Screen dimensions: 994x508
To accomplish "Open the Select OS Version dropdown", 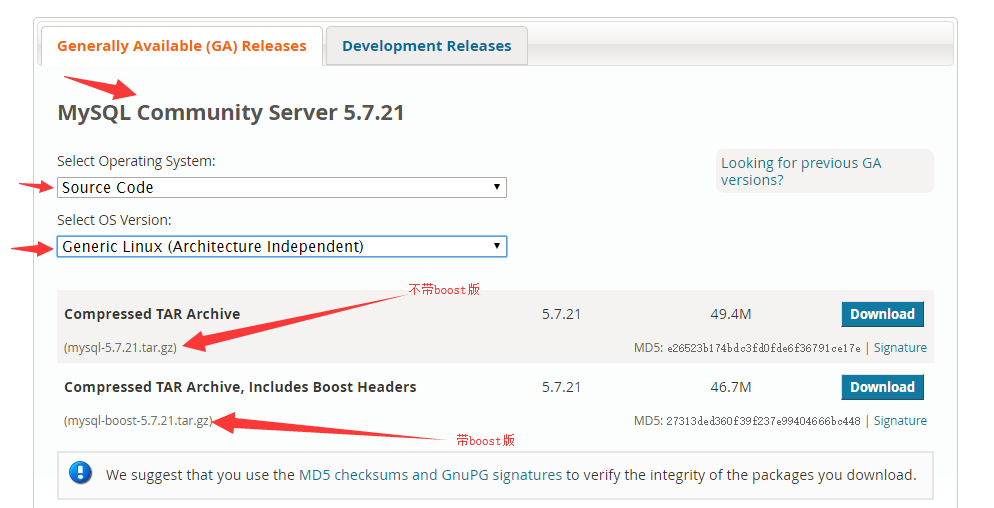I will (281, 247).
